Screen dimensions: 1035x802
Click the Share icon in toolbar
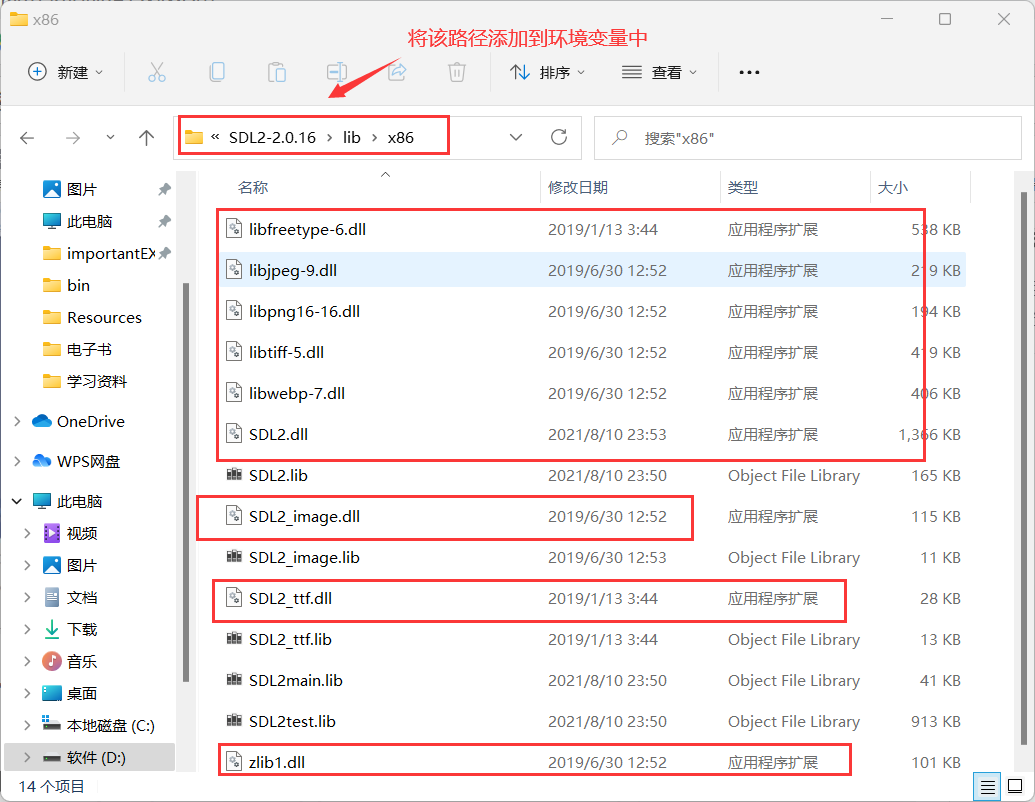coord(397,72)
